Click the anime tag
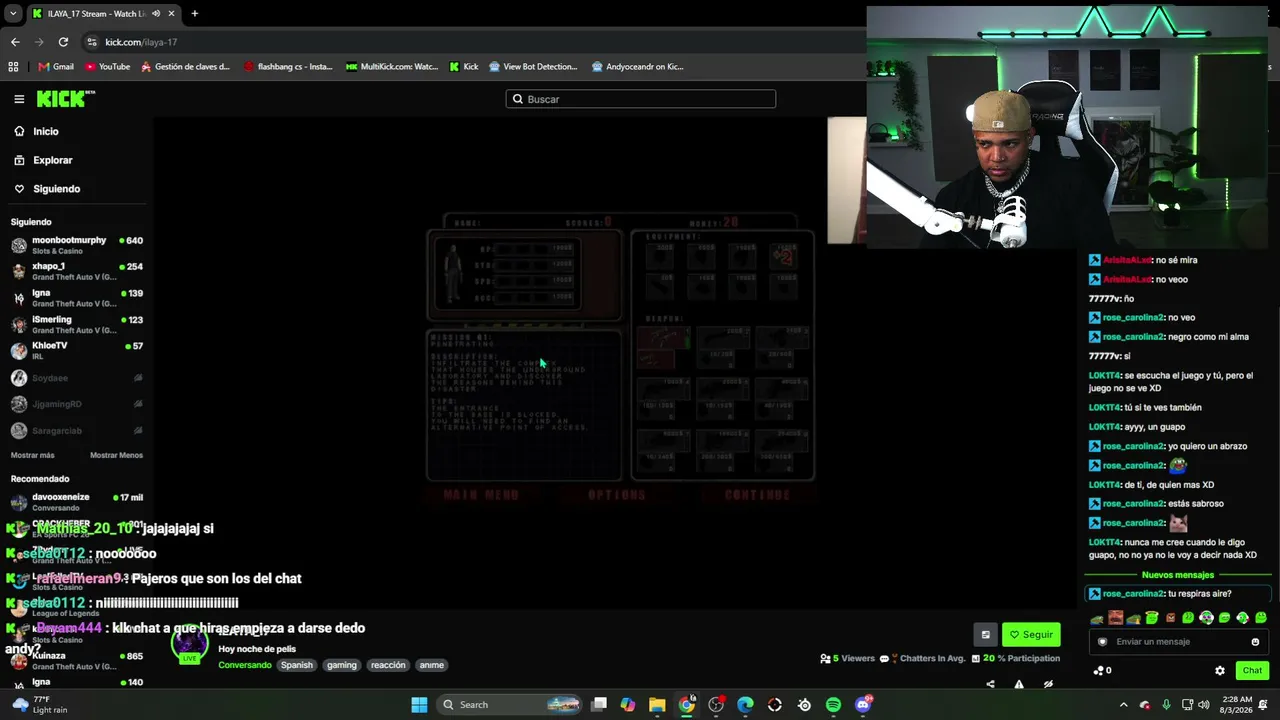The width and height of the screenshot is (1280, 720). pos(431,665)
